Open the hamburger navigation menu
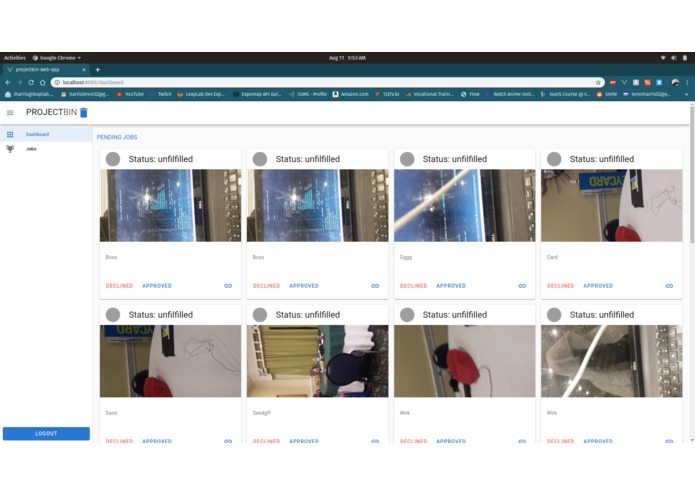Viewport: 695px width, 494px height. (x=10, y=113)
